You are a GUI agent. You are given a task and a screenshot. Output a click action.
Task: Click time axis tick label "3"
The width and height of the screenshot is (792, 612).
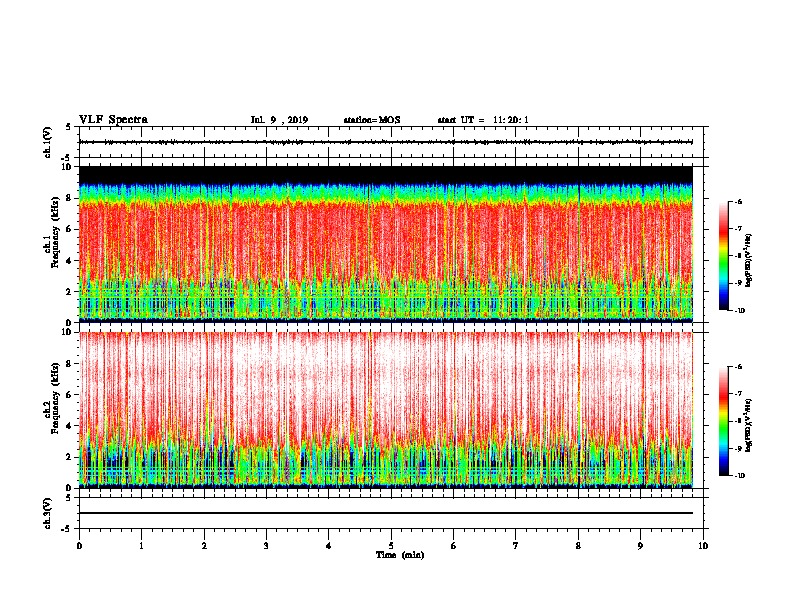pos(266,546)
